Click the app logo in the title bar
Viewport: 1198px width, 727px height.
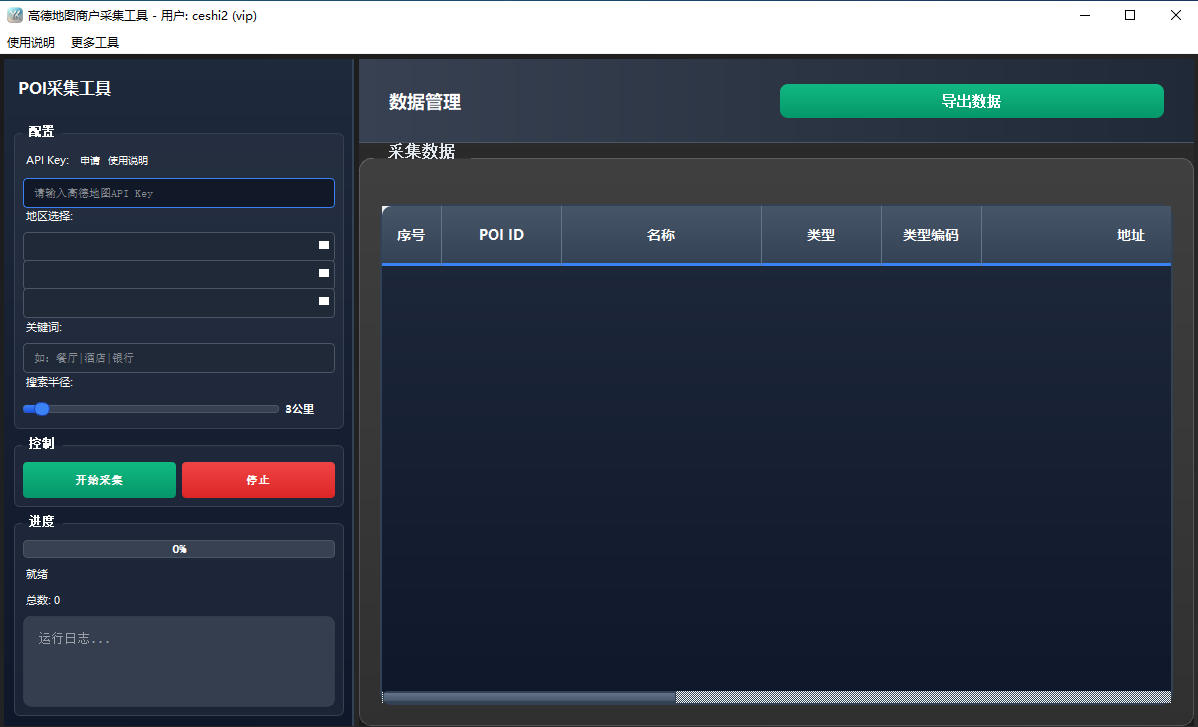click(15, 15)
